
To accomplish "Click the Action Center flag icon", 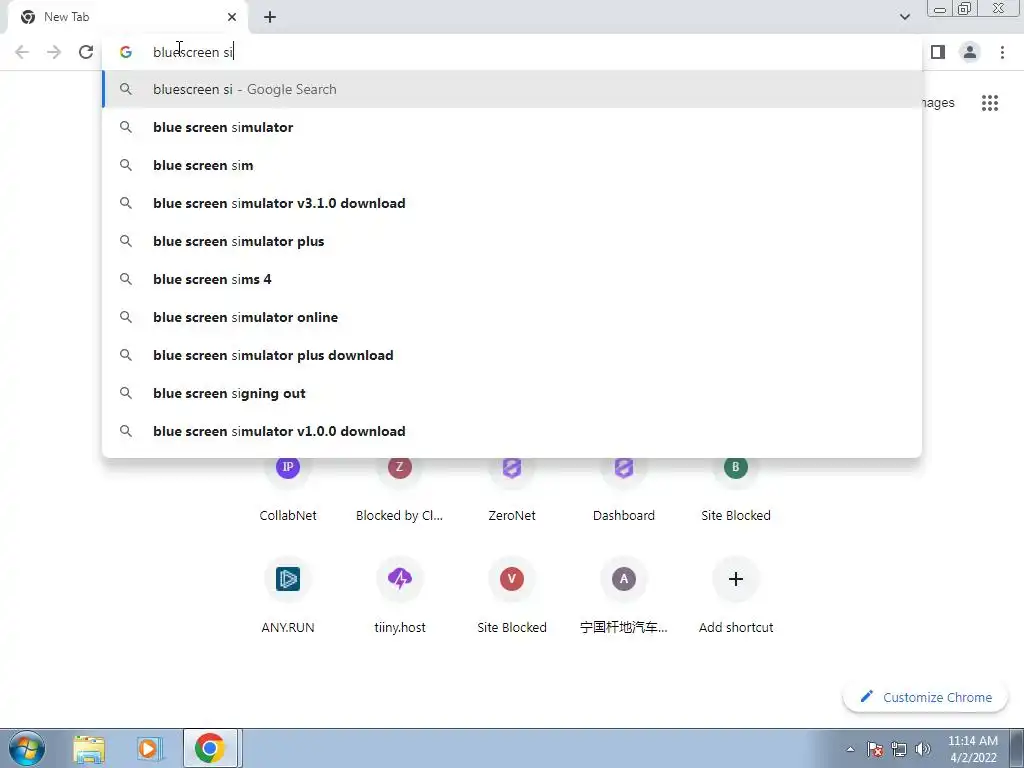I will (x=875, y=749).
